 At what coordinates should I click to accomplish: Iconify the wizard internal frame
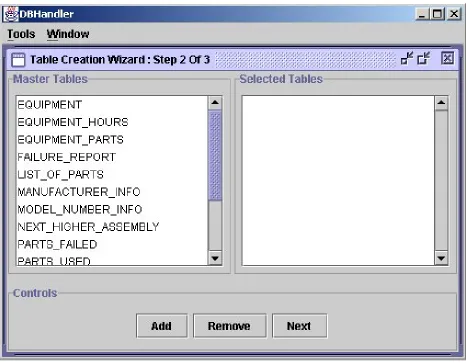(407, 58)
